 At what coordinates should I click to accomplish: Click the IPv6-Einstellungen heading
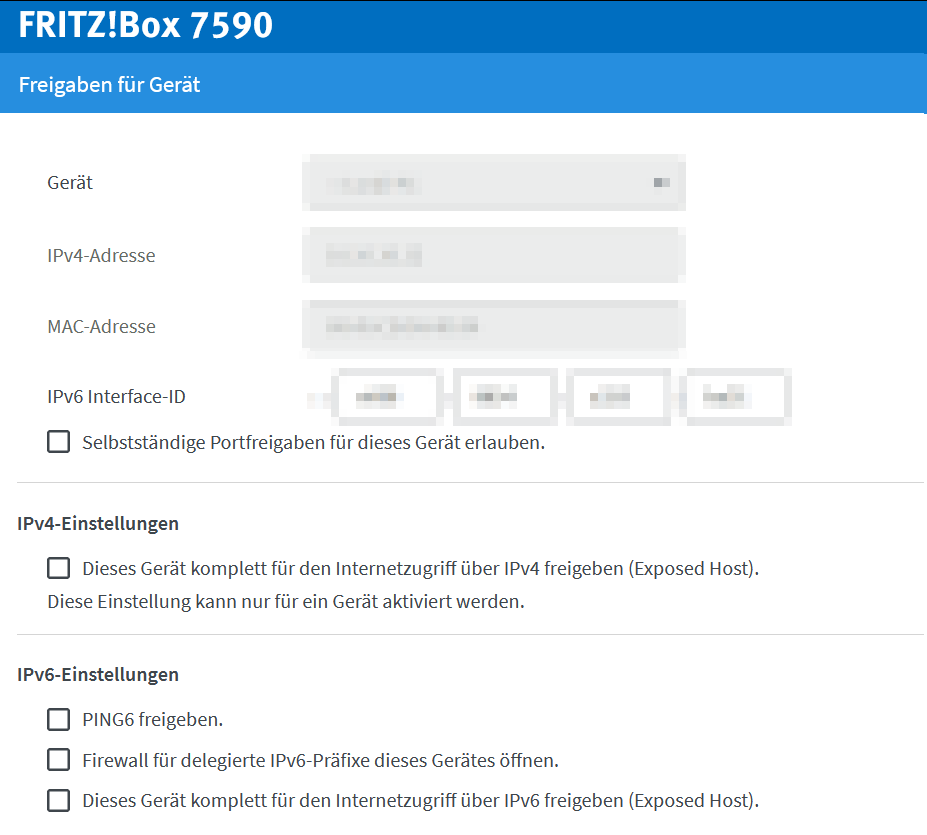click(98, 675)
